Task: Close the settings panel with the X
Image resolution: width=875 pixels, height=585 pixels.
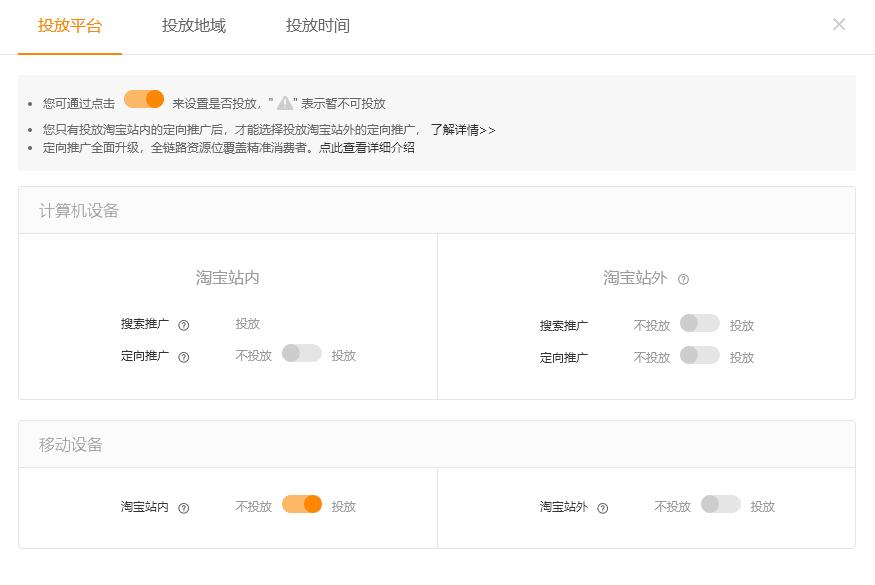Action: coord(839,25)
